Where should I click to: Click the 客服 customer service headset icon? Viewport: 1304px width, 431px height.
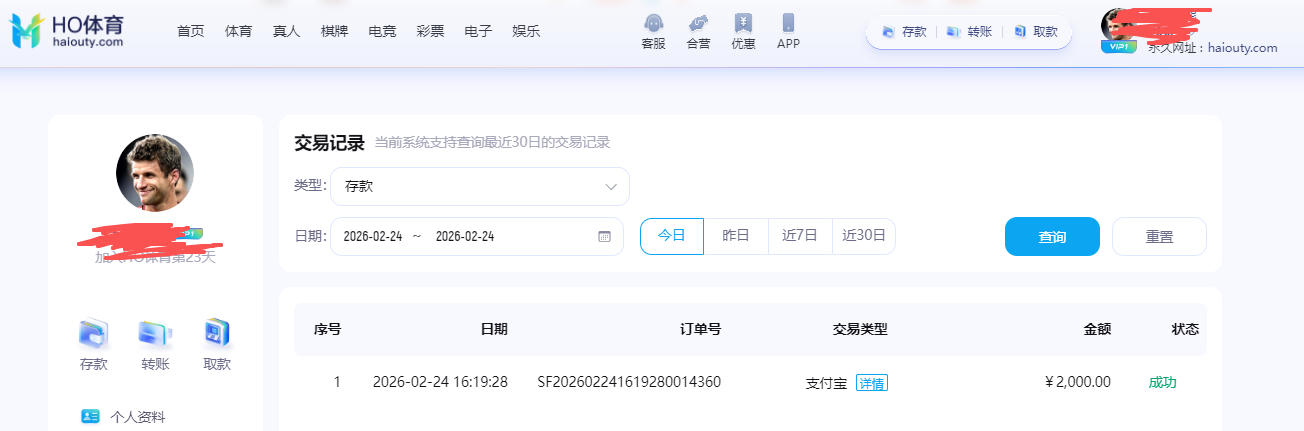(653, 23)
